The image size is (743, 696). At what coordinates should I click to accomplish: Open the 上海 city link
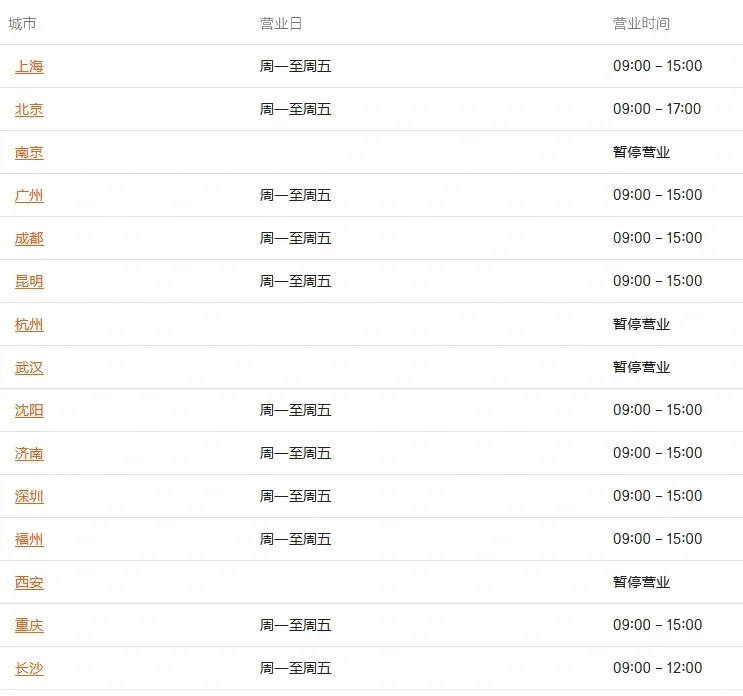click(x=29, y=67)
